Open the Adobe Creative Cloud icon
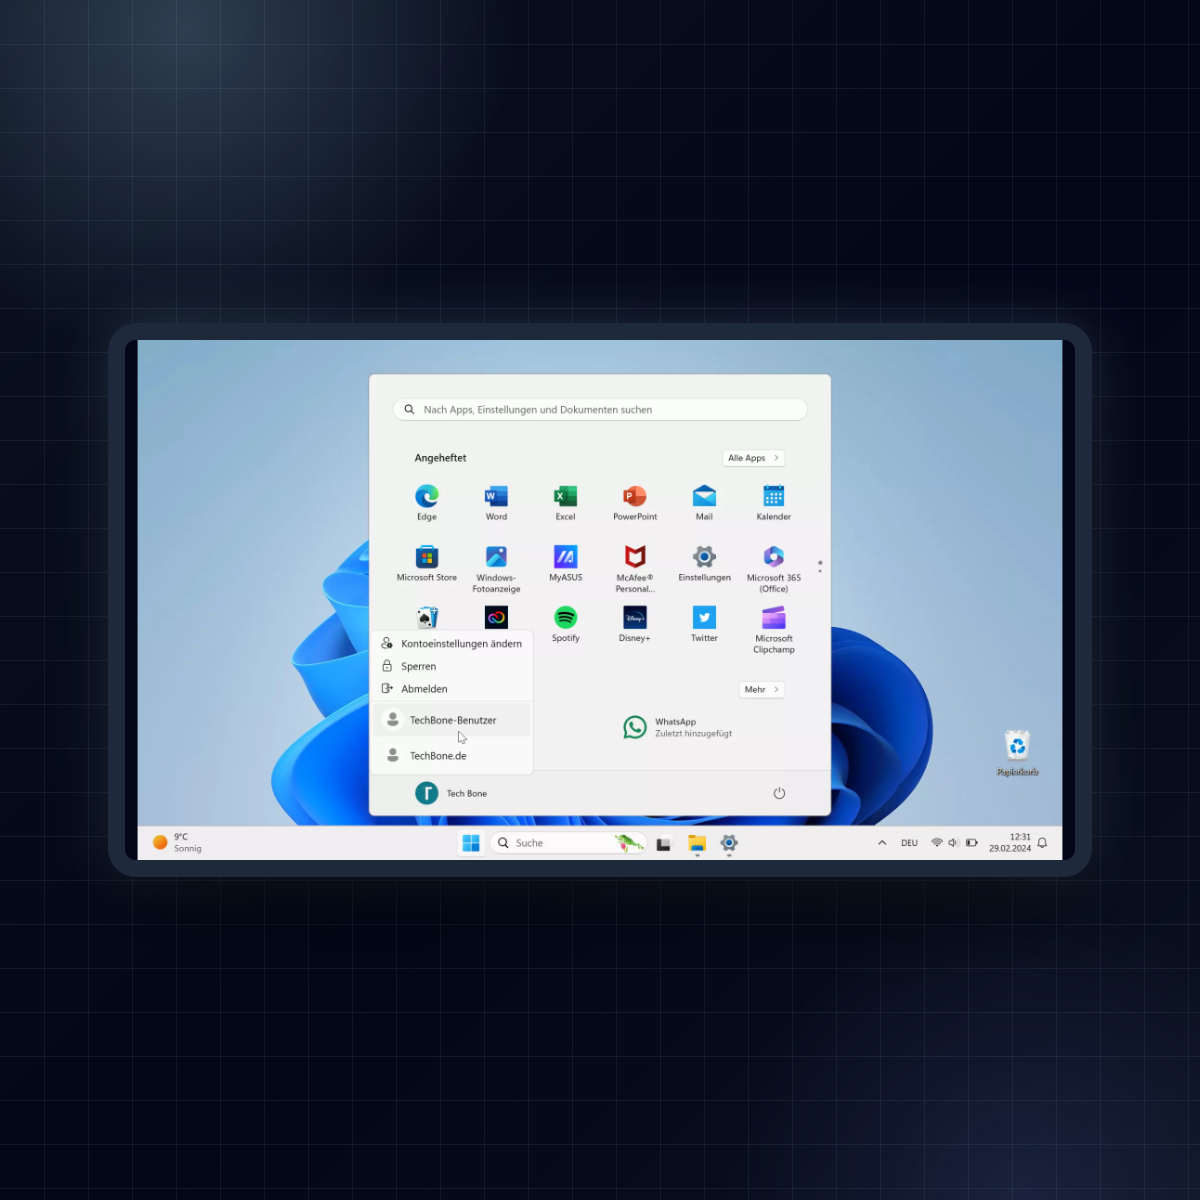Viewport: 1200px width, 1200px height. pyautogui.click(x=496, y=617)
